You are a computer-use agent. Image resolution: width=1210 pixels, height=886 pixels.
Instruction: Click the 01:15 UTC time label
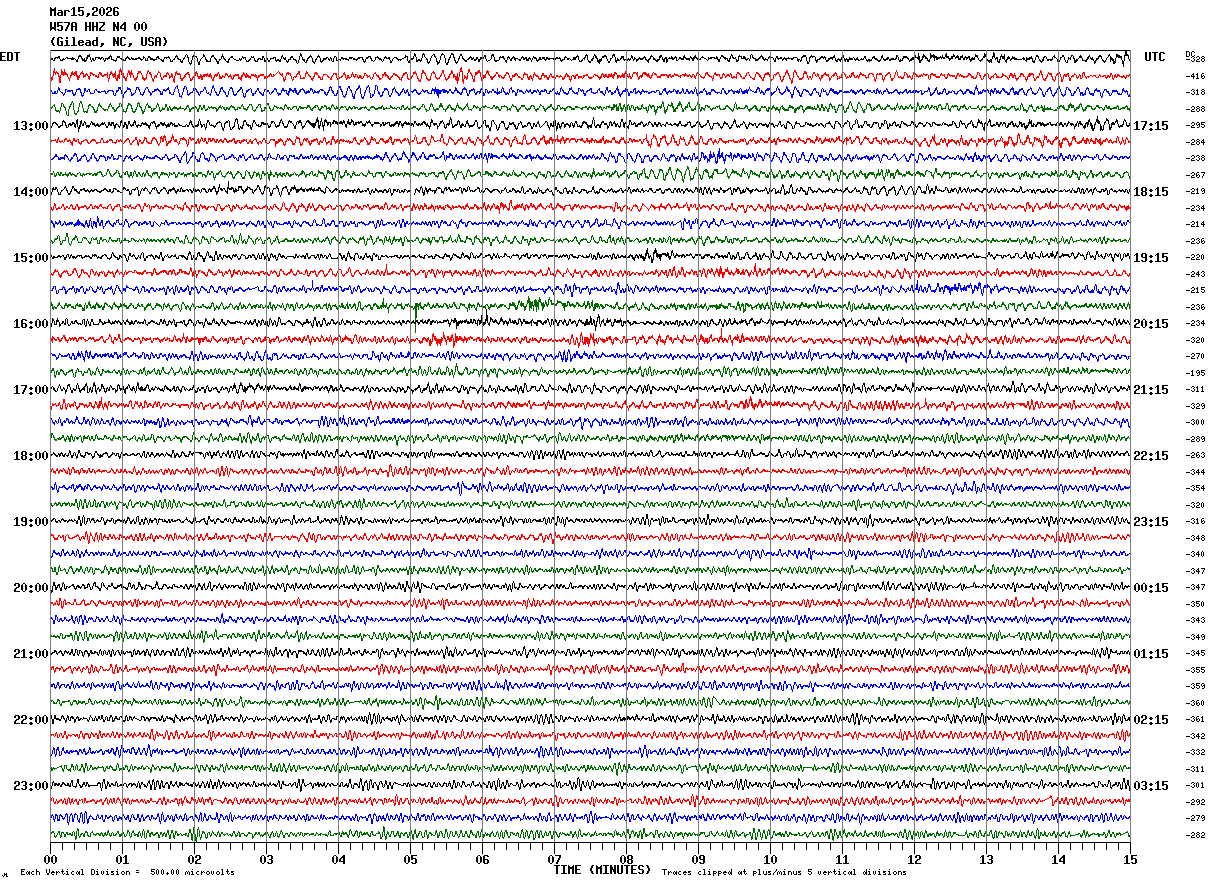point(1151,654)
